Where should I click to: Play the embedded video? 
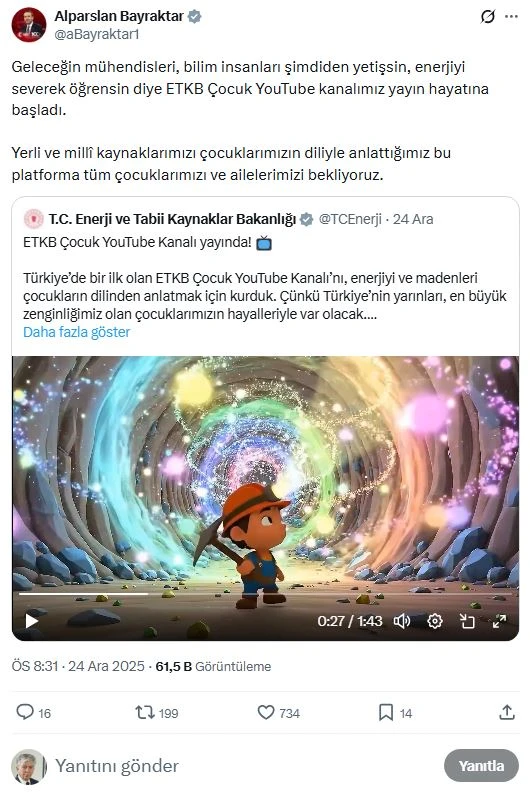(x=32, y=621)
